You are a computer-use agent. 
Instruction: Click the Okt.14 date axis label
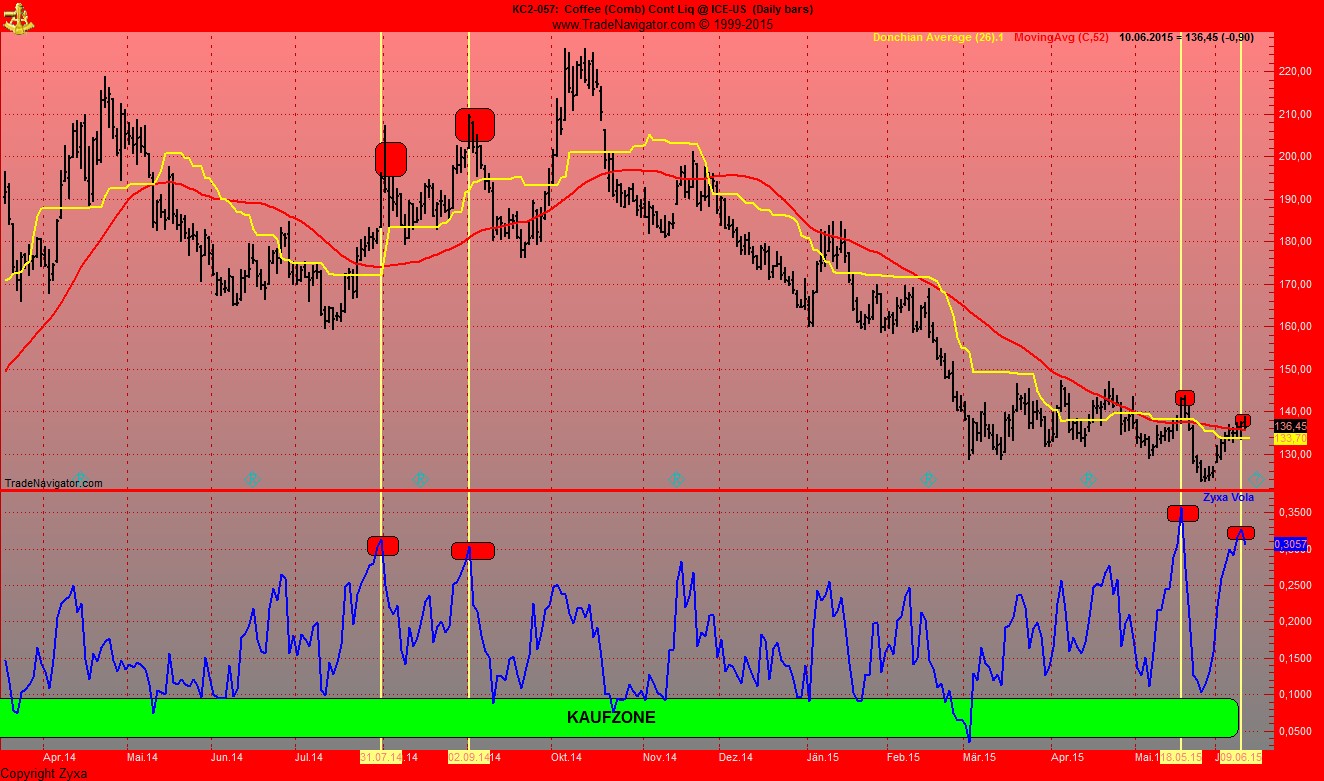pos(566,758)
